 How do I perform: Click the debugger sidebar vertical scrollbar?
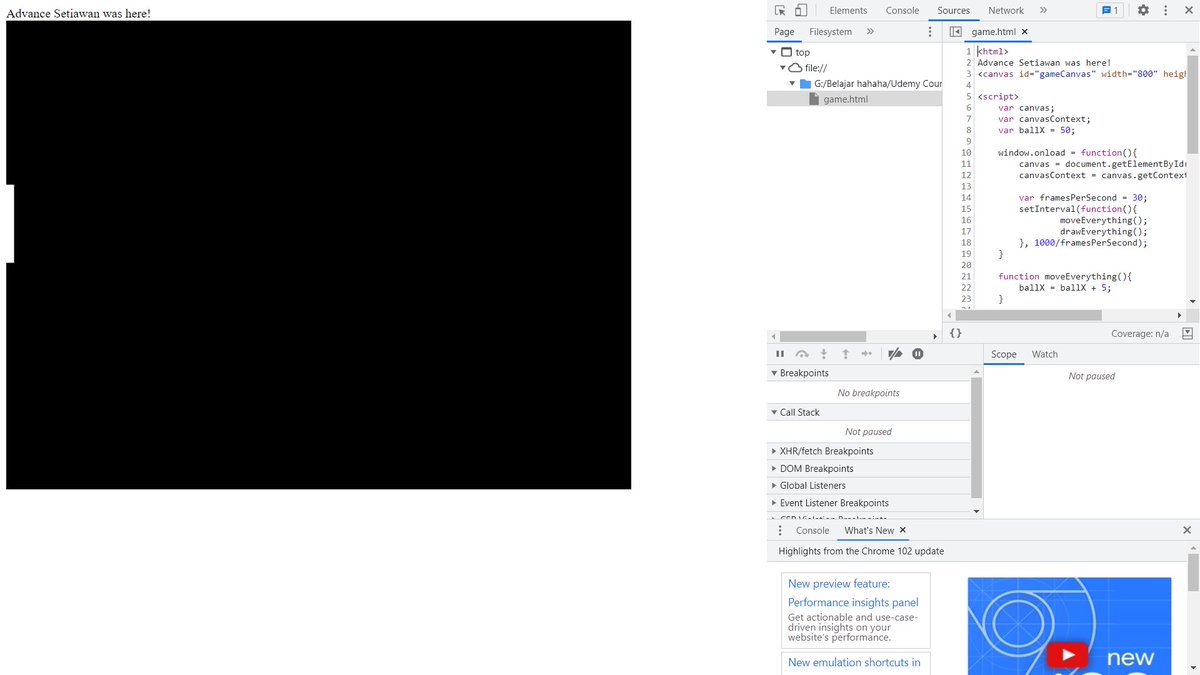point(977,439)
